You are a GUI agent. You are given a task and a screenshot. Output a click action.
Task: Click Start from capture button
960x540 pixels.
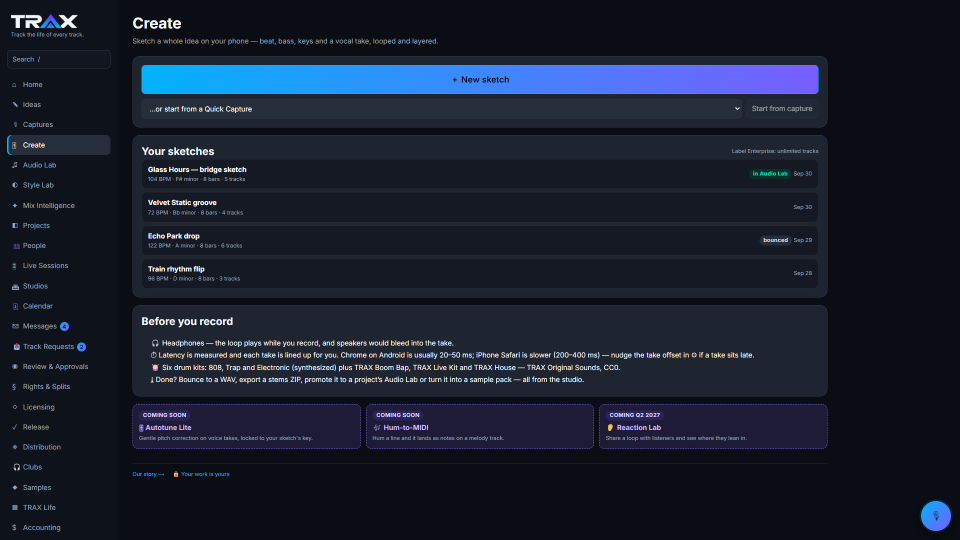pyautogui.click(x=782, y=109)
